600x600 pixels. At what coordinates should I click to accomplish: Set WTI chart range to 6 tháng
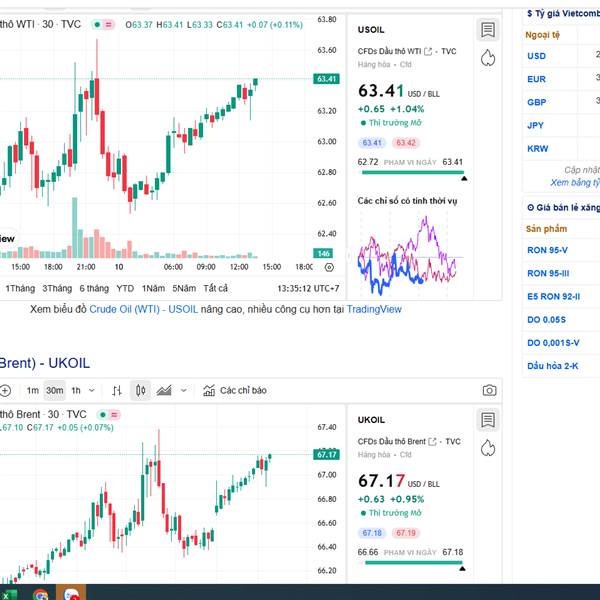94,289
